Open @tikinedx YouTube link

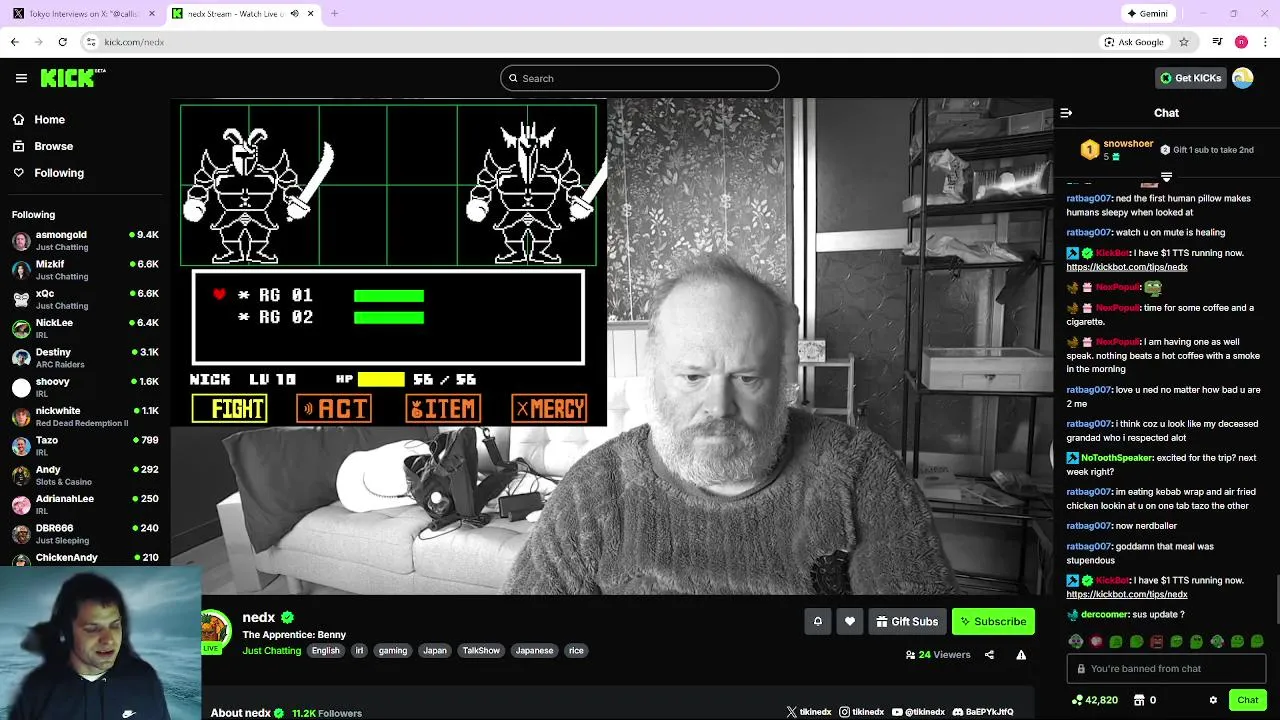(x=918, y=712)
